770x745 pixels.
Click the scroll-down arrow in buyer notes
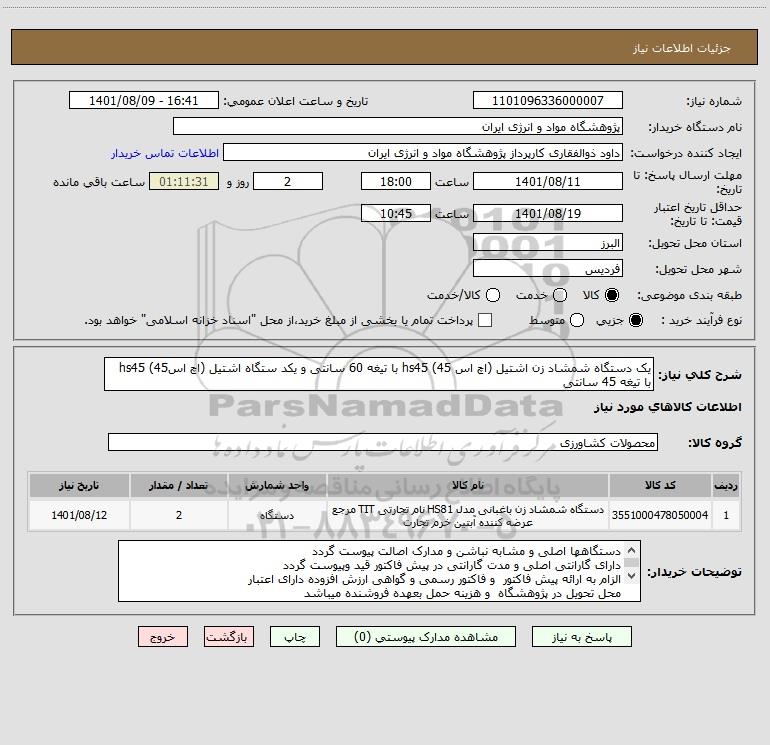[632, 576]
